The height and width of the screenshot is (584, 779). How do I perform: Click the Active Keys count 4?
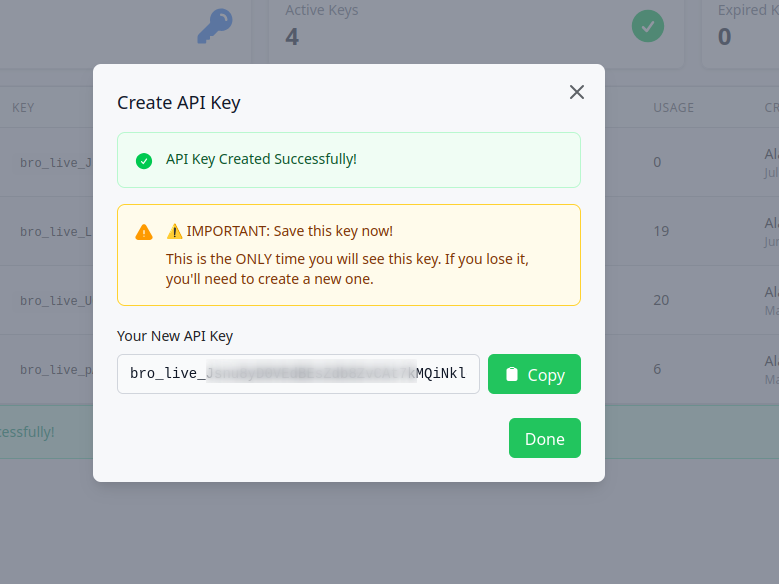tap(292, 37)
